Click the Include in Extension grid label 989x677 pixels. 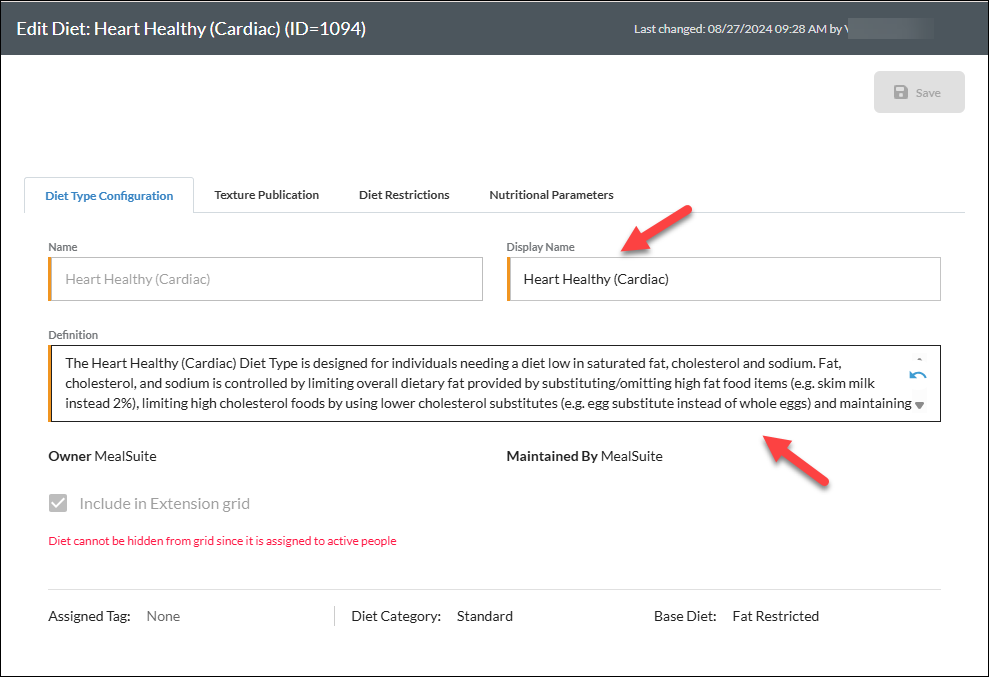pyautogui.click(x=165, y=503)
